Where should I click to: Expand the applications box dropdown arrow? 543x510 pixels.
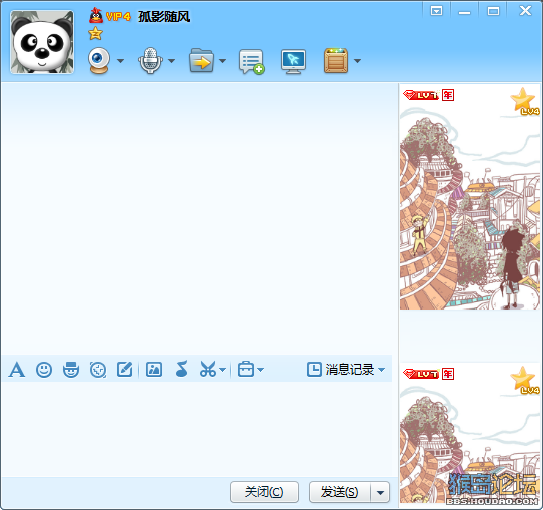click(x=357, y=61)
